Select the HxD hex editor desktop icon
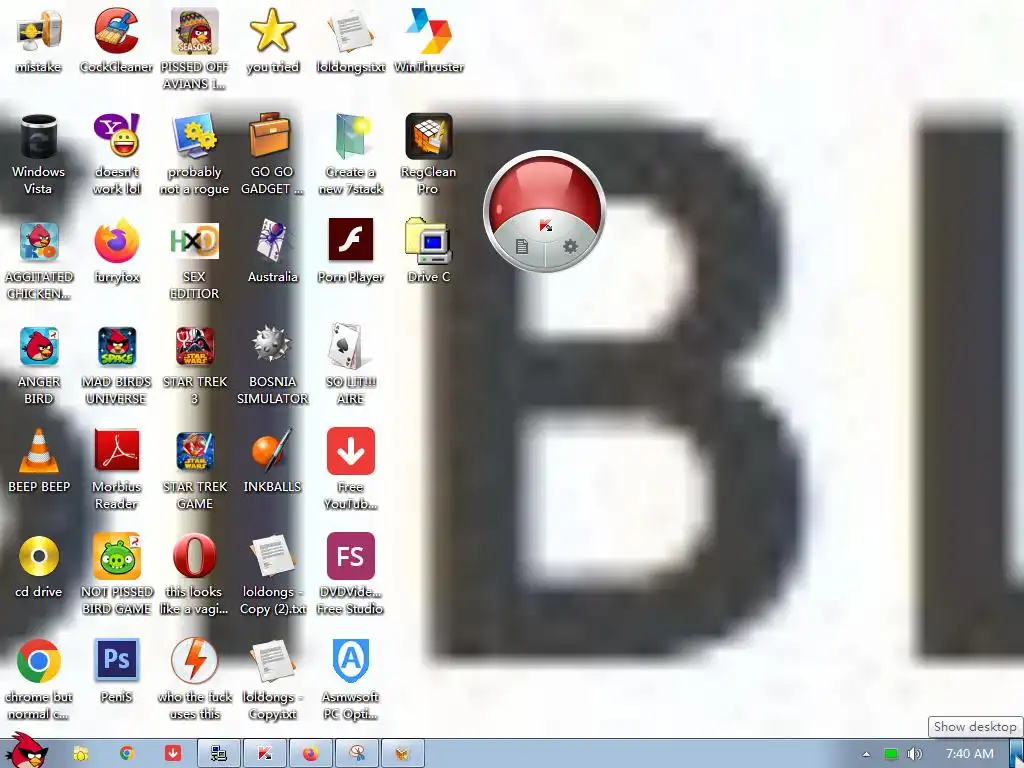 [x=195, y=241]
